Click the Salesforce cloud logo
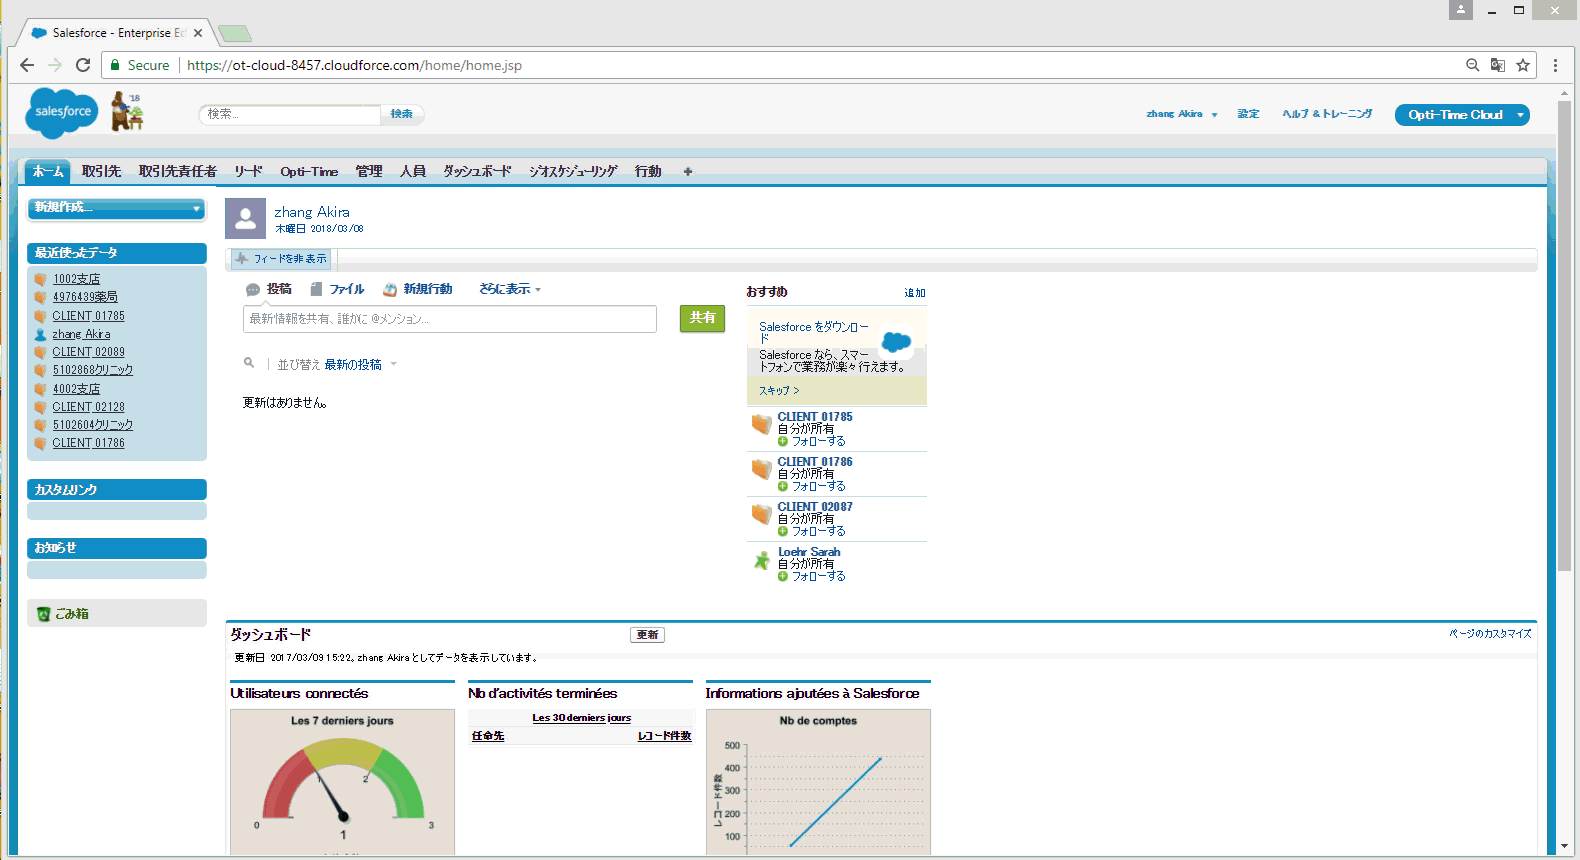Screen dimensions: 1580x860 [x=61, y=112]
